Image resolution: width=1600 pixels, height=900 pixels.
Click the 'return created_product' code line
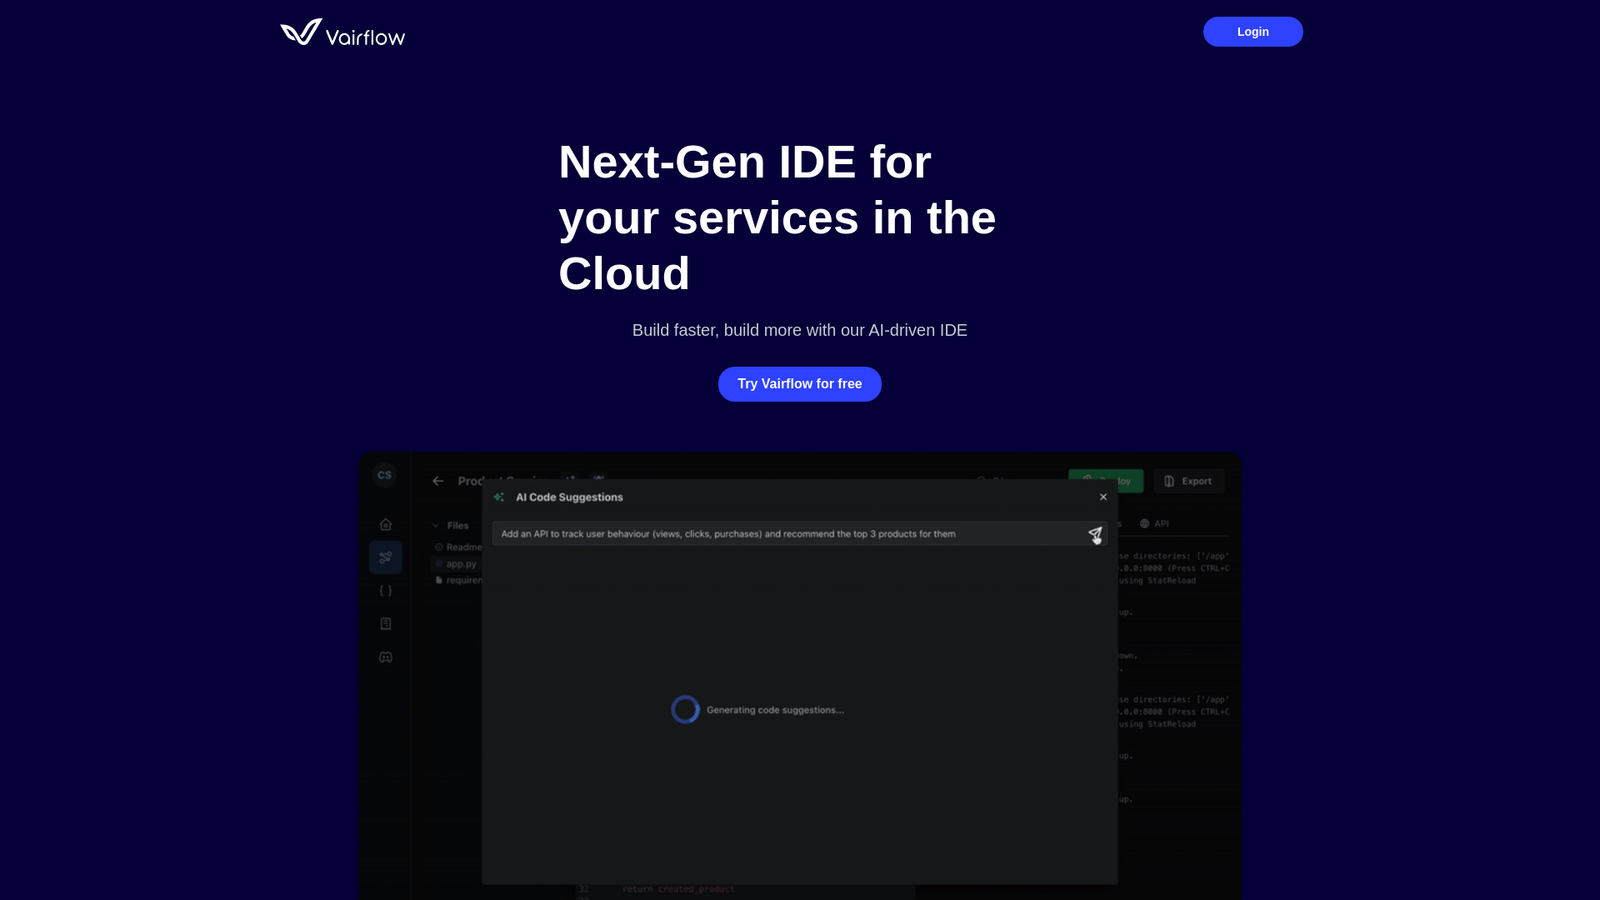(678, 889)
